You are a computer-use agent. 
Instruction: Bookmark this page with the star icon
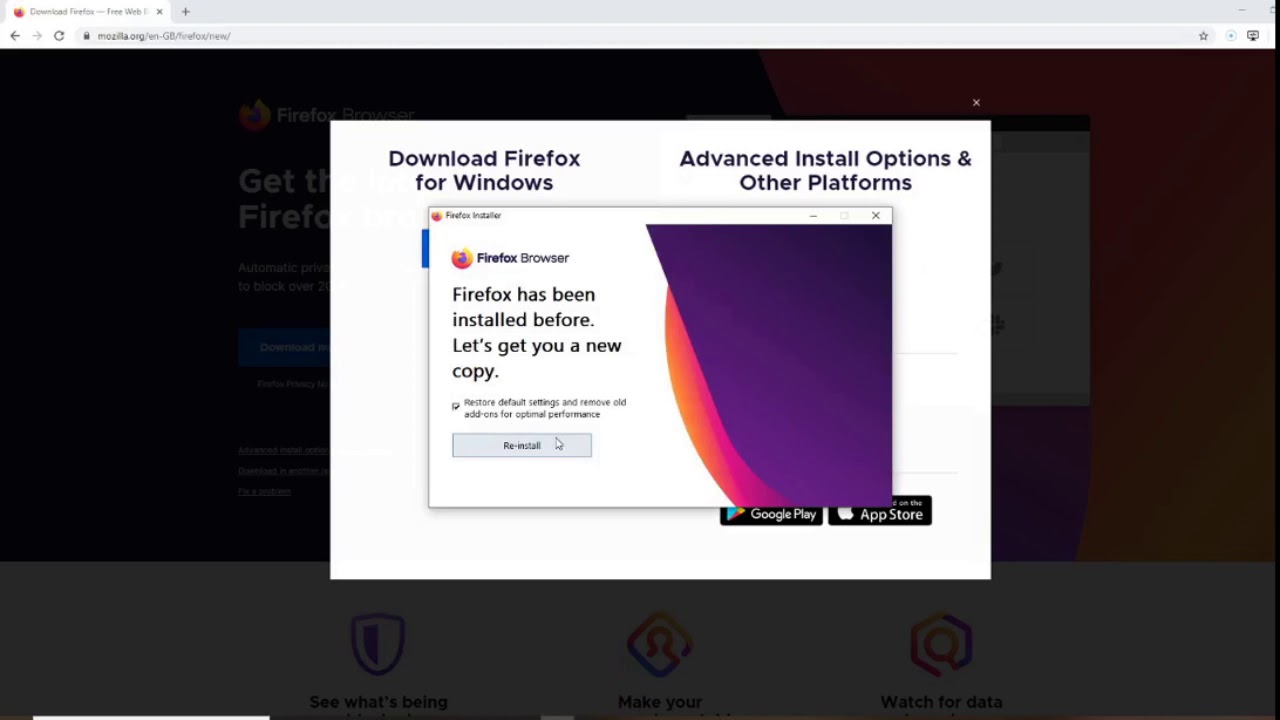point(1203,36)
